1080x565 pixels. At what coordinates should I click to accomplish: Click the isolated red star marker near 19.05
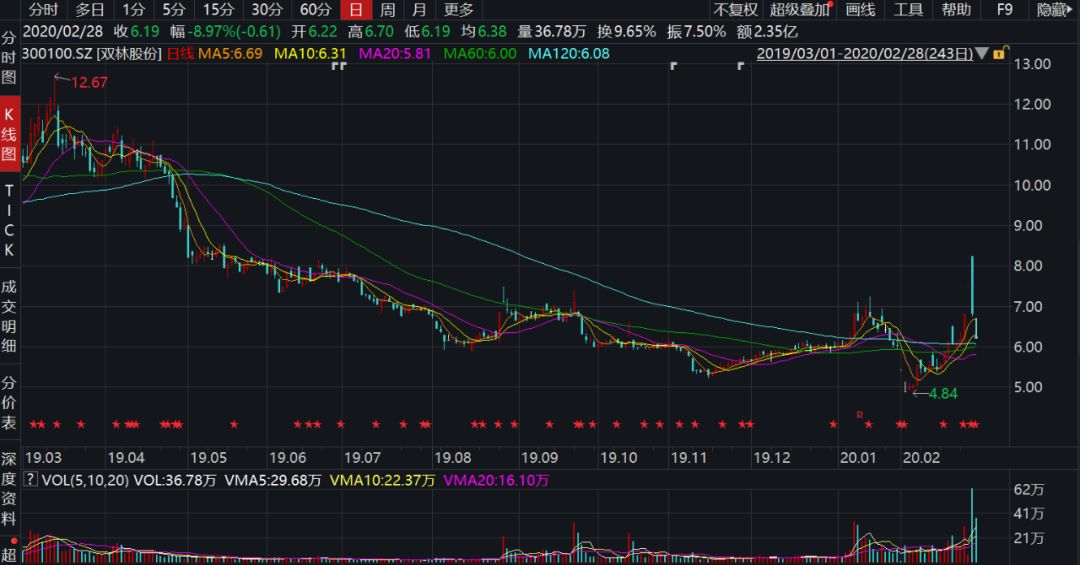[x=233, y=425]
